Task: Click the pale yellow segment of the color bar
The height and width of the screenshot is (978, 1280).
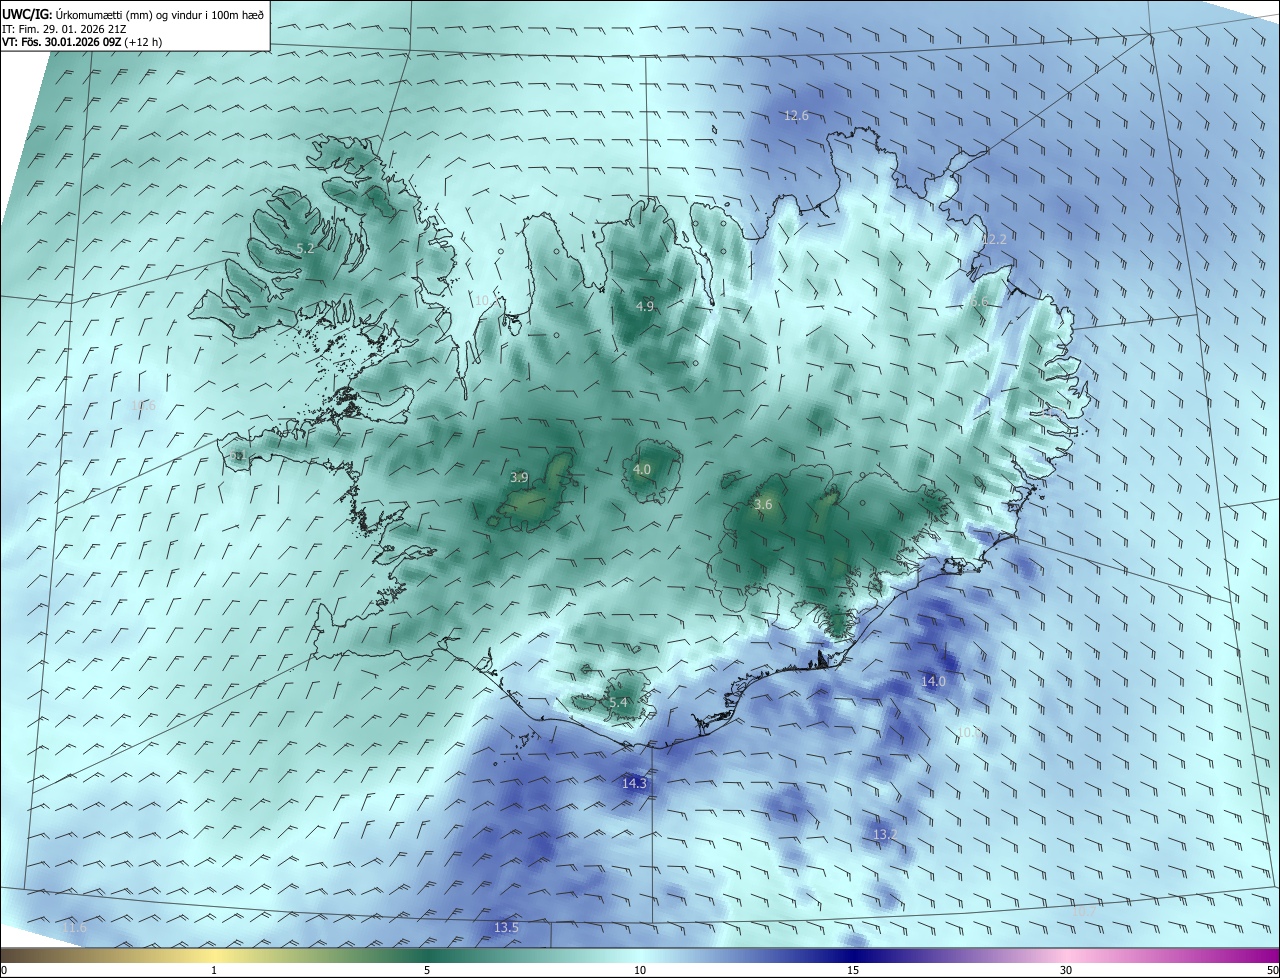Action: (x=214, y=956)
